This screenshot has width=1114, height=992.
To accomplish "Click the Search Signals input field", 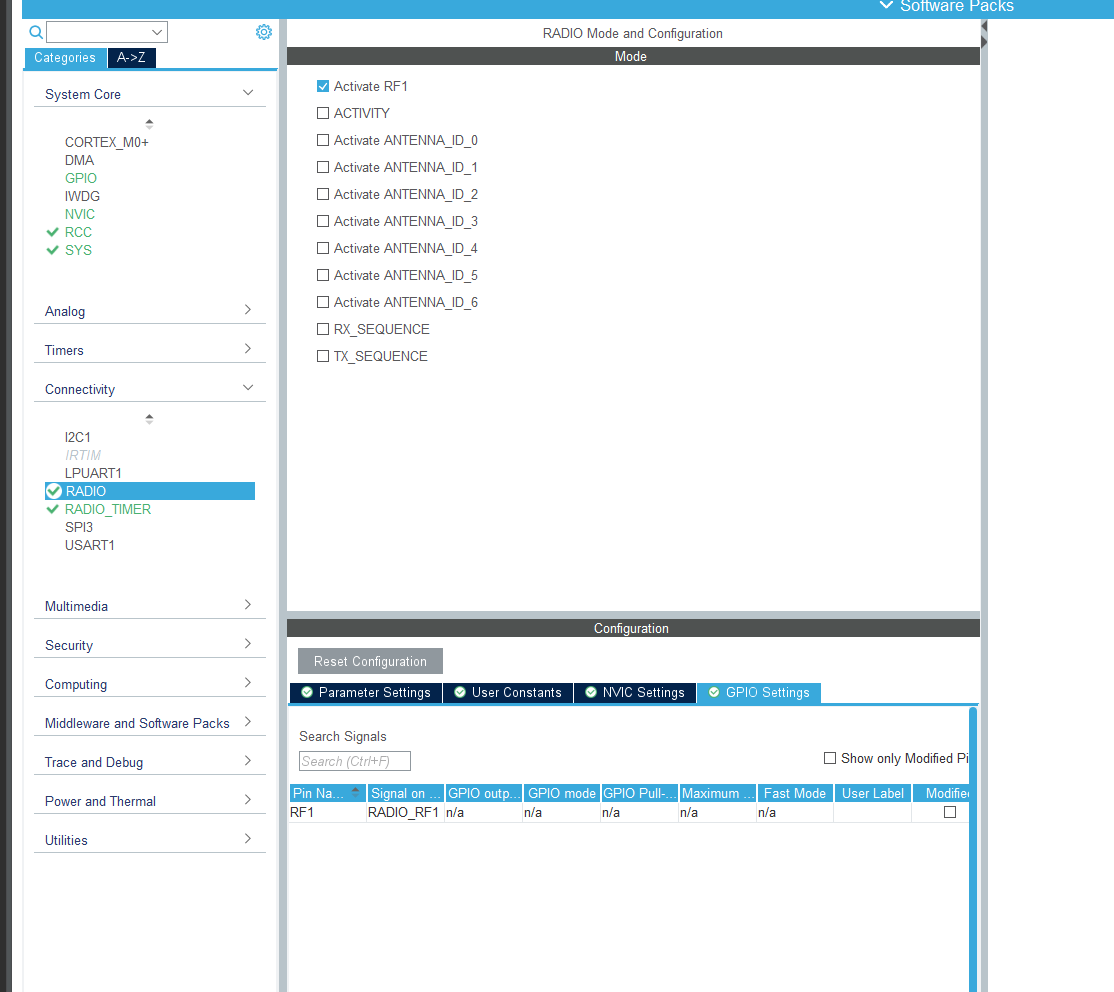I will (354, 760).
